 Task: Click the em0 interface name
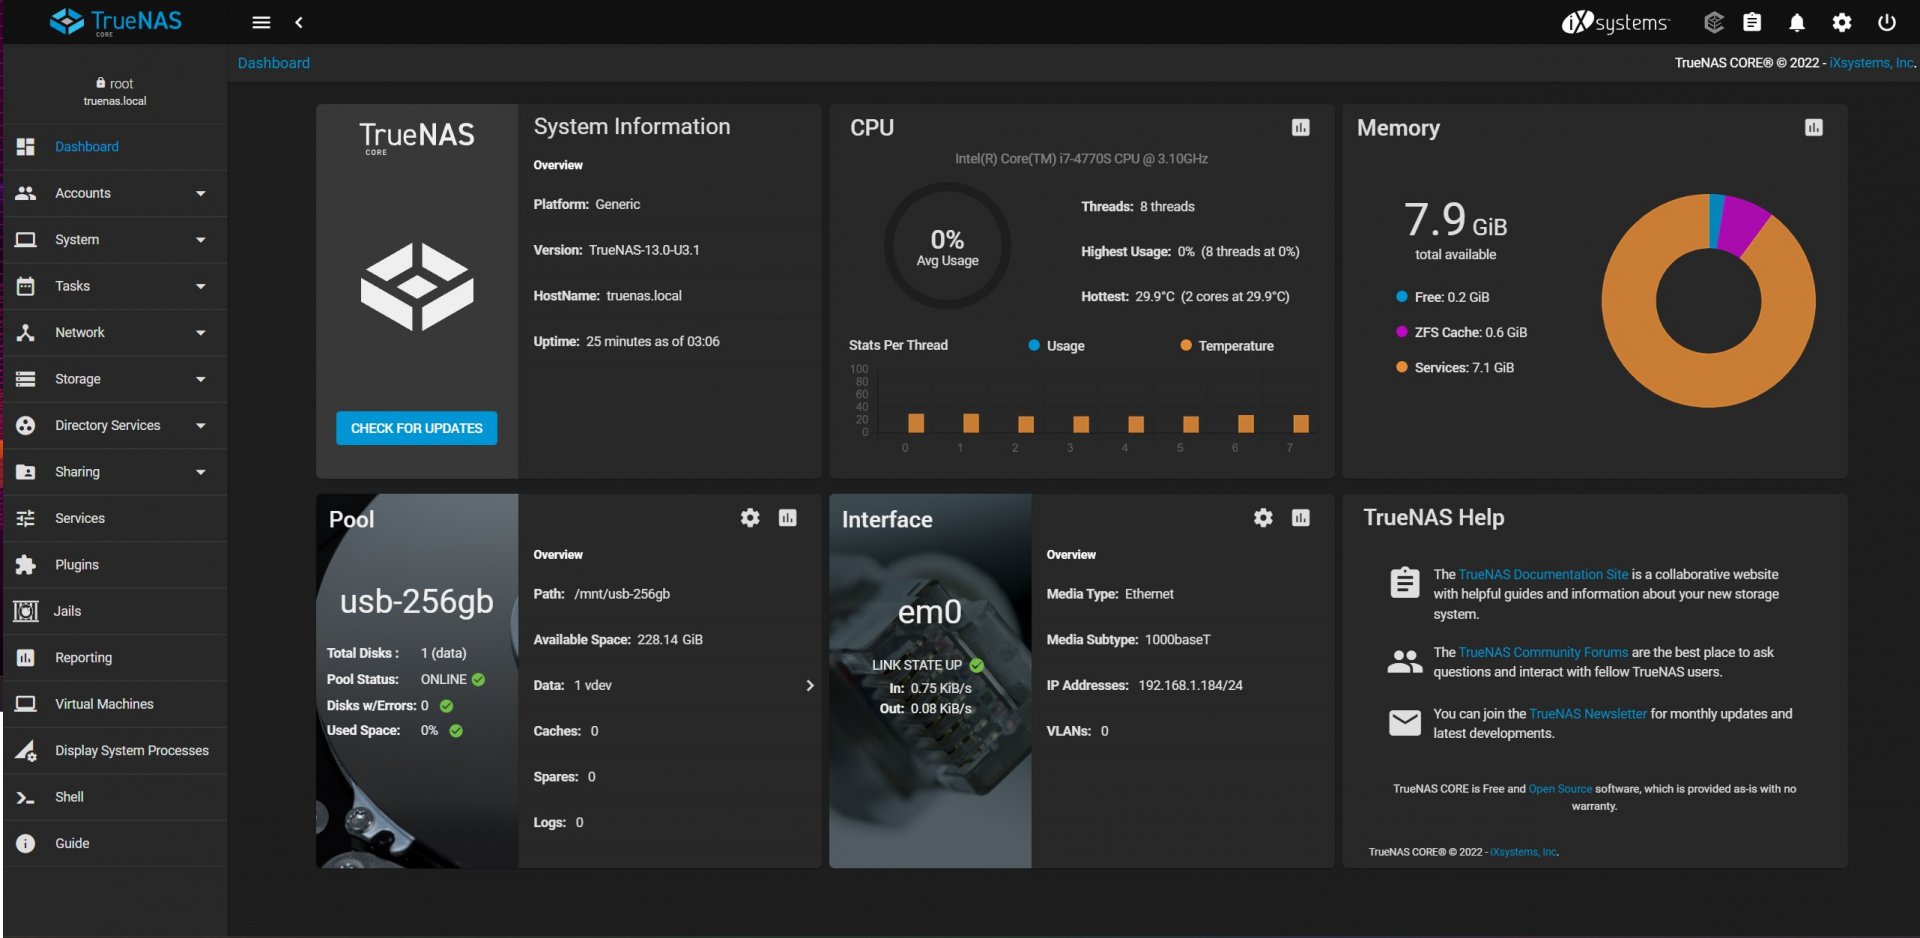[929, 612]
